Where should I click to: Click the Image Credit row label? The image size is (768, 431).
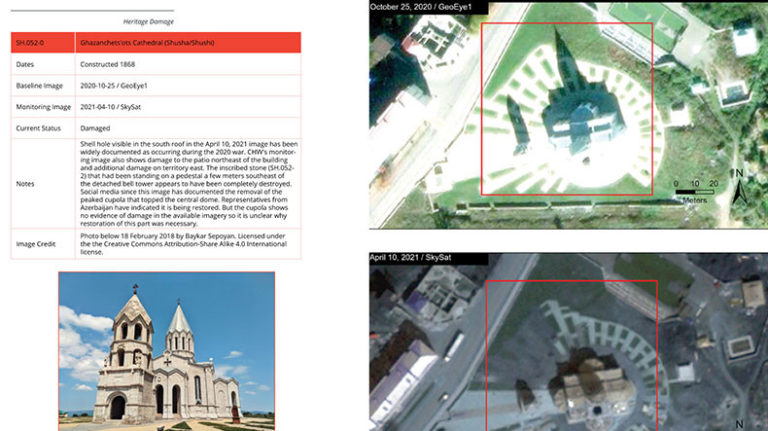pyautogui.click(x=36, y=243)
